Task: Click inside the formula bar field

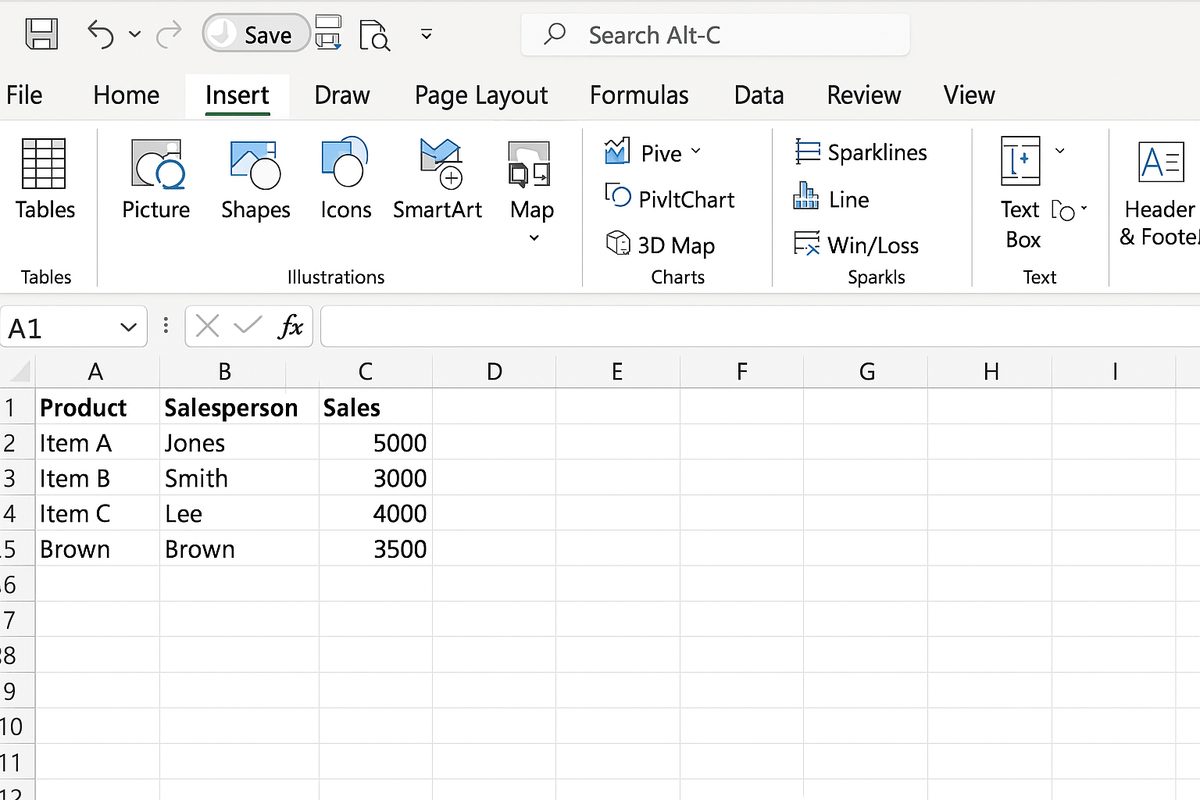Action: tap(760, 327)
